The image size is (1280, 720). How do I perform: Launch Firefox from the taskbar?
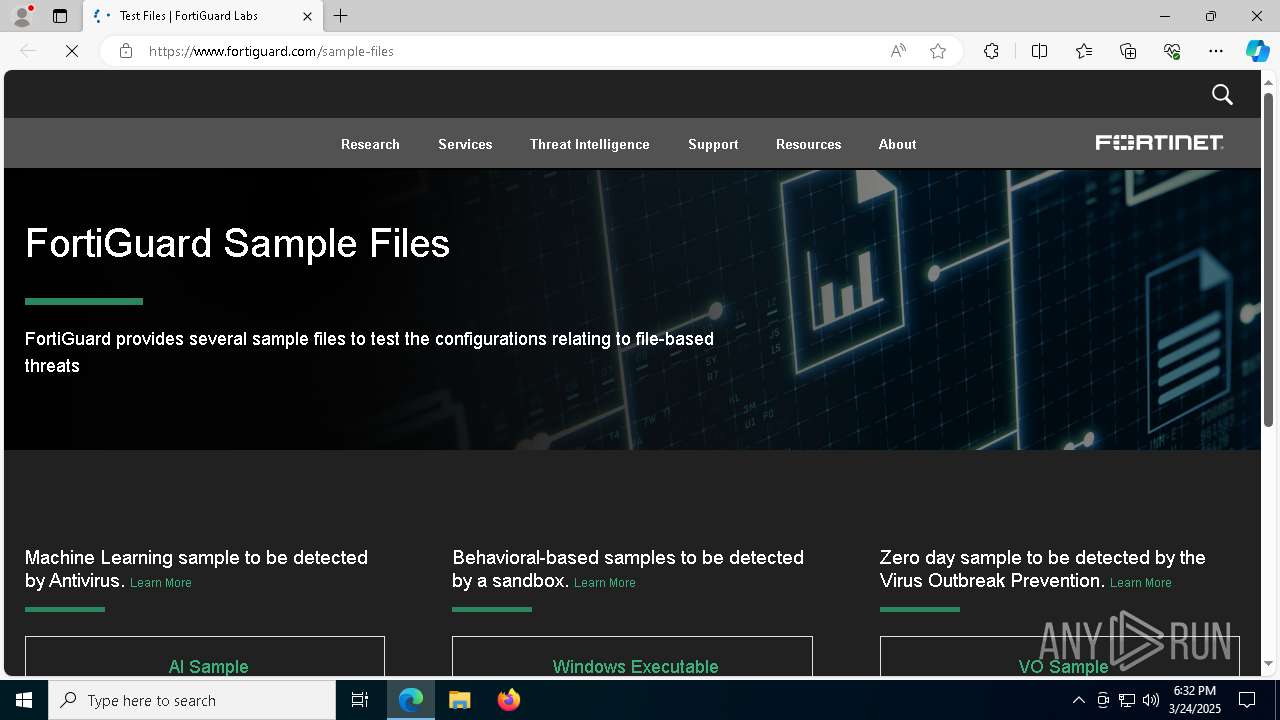pos(509,700)
